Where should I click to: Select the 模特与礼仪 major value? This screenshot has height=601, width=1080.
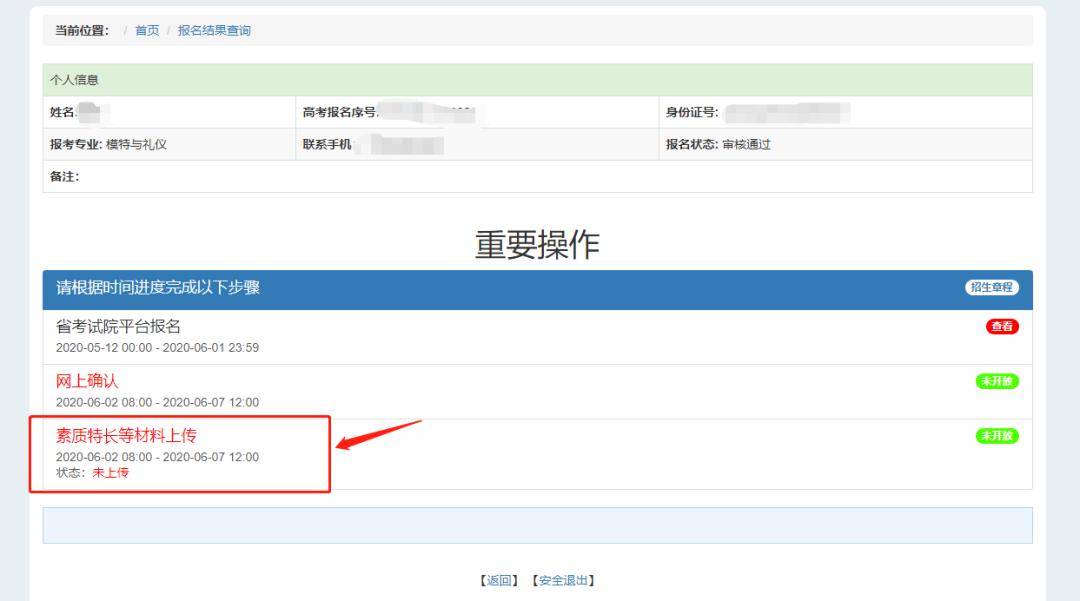136,145
